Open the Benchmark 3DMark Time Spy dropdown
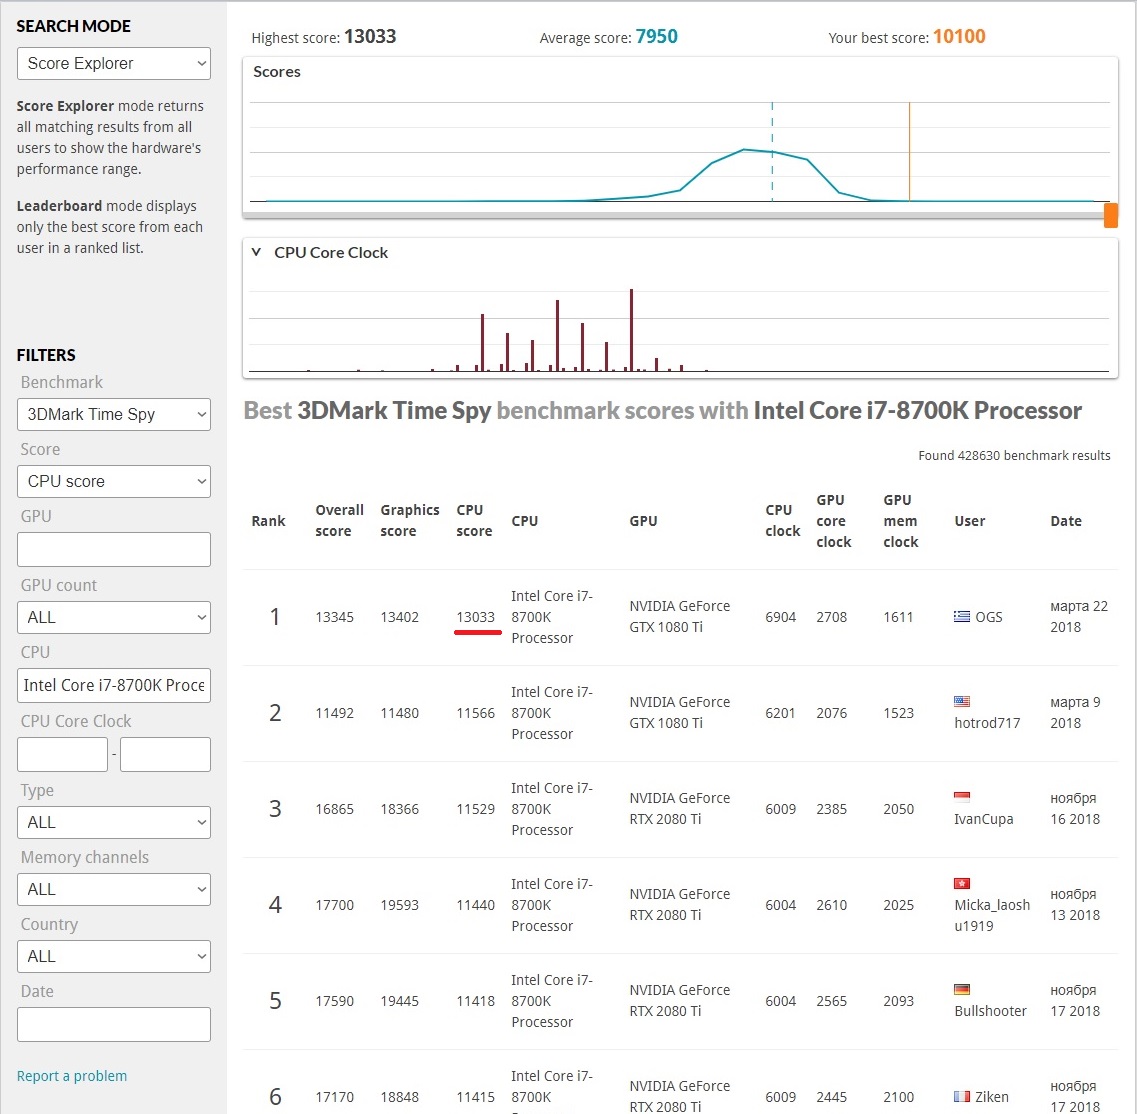The width and height of the screenshot is (1137, 1114). tap(114, 414)
